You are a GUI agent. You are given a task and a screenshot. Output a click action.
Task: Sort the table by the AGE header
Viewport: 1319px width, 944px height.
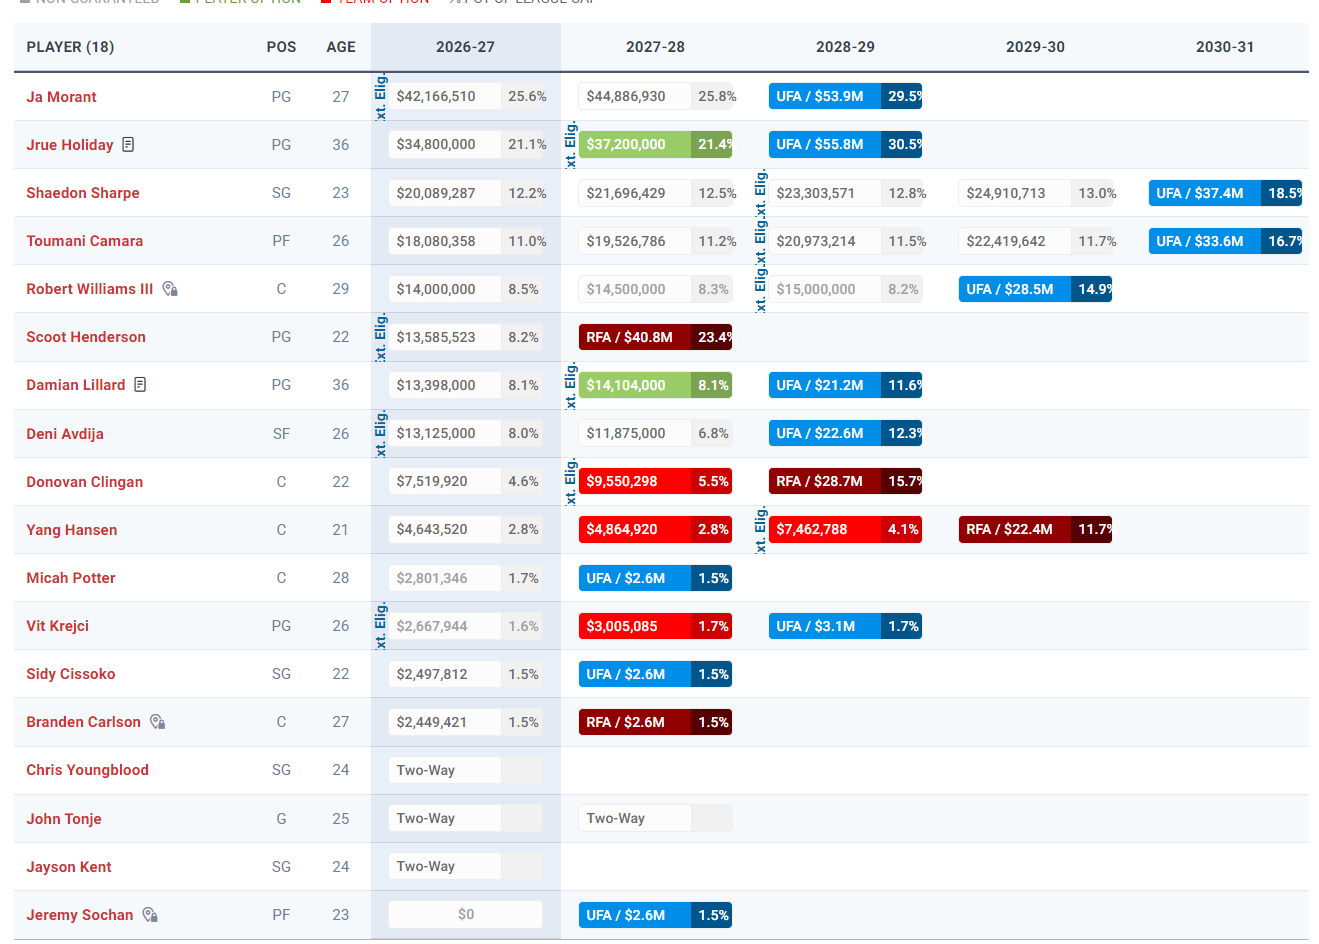(341, 47)
